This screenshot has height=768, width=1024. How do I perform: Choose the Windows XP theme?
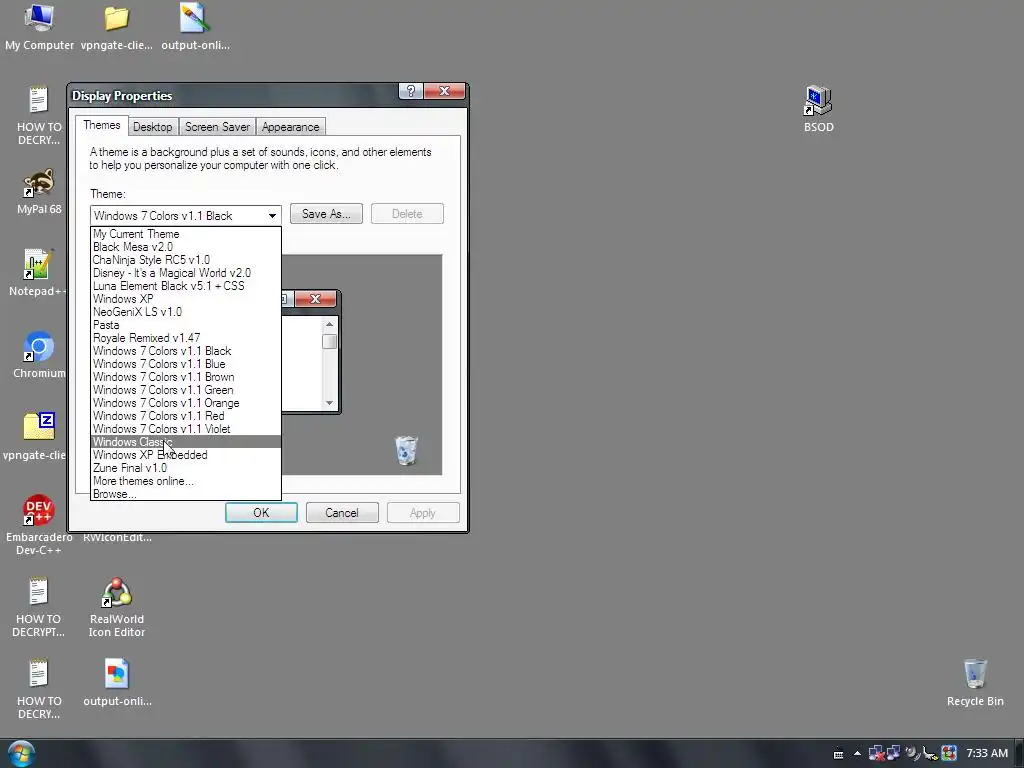point(185,299)
